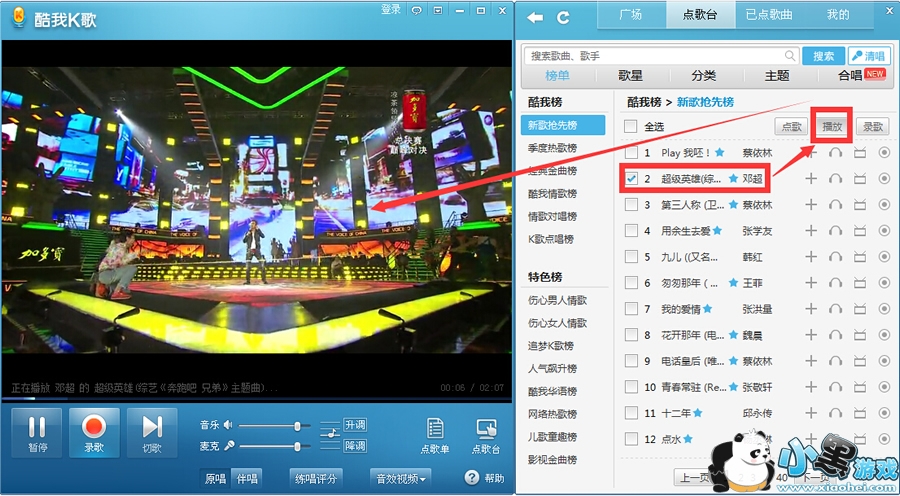Click the 搜索歌曲、歌手 search field
This screenshot has height=496, width=900.
(661, 56)
